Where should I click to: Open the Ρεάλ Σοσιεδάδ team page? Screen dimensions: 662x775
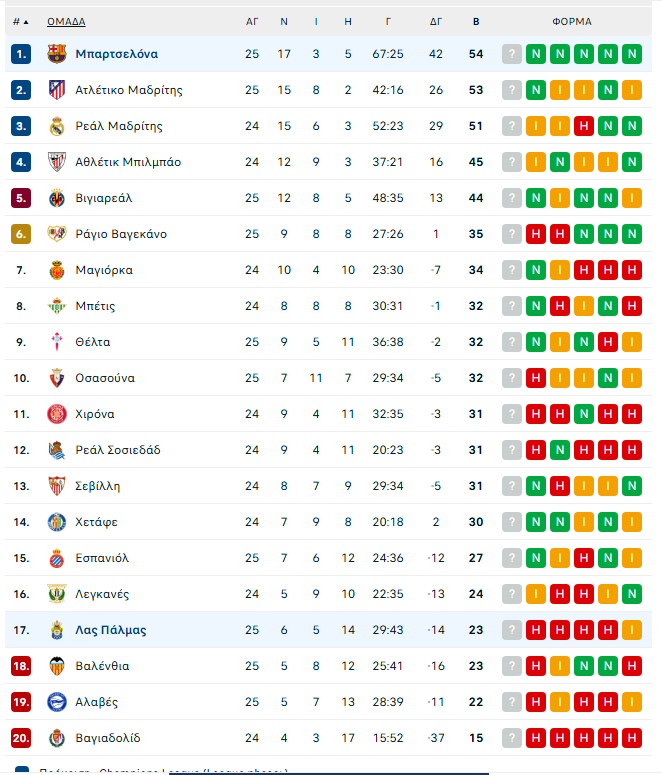click(118, 450)
